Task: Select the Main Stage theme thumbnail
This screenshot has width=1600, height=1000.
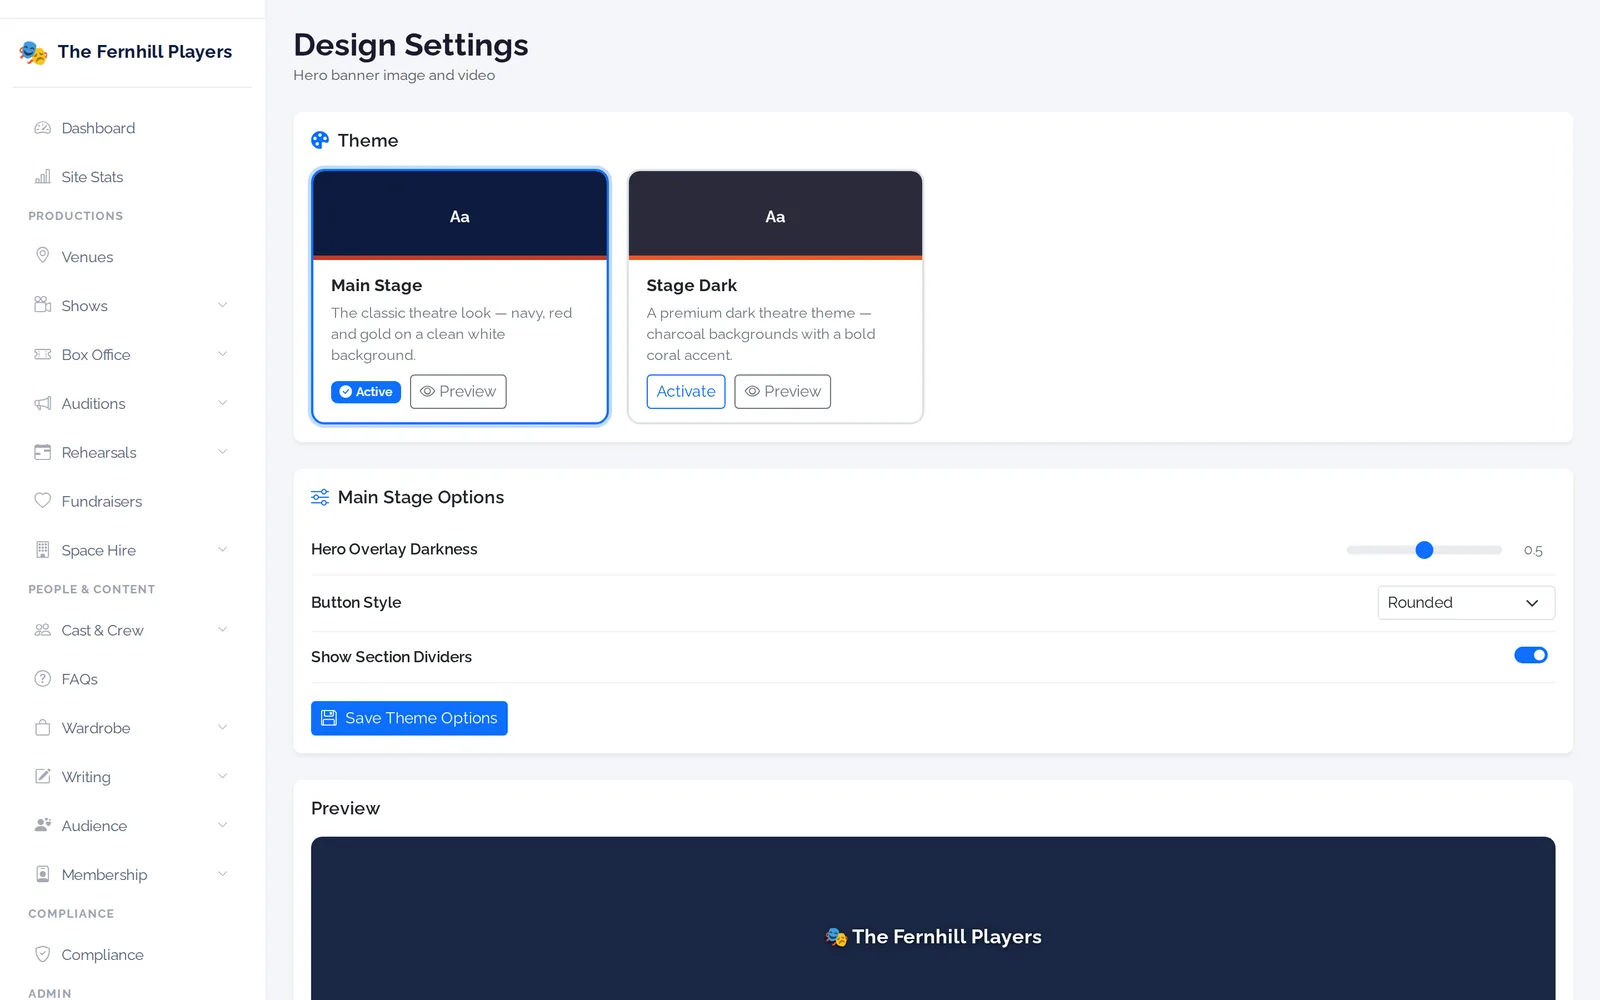Action: coord(460,215)
